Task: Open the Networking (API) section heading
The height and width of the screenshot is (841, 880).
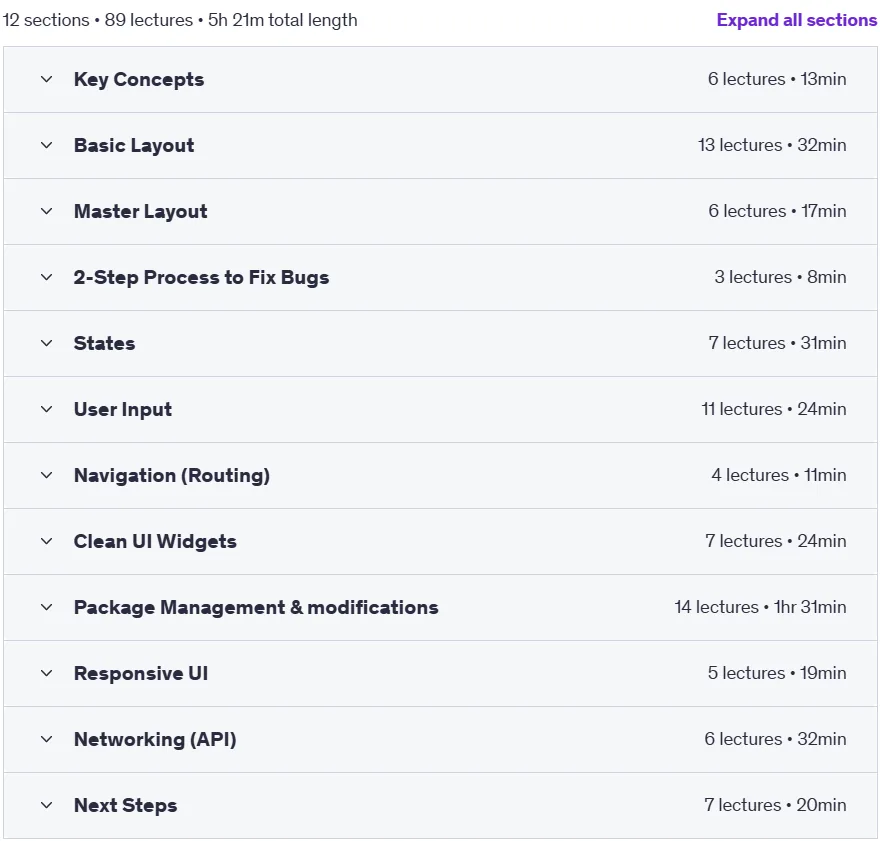Action: coord(155,739)
